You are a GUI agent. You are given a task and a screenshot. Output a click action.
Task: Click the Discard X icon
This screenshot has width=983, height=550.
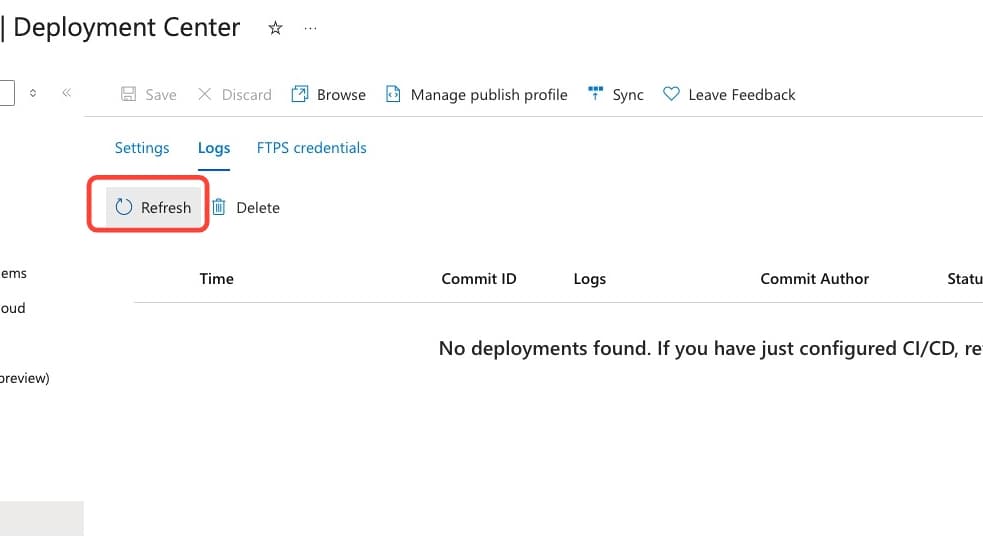[204, 94]
